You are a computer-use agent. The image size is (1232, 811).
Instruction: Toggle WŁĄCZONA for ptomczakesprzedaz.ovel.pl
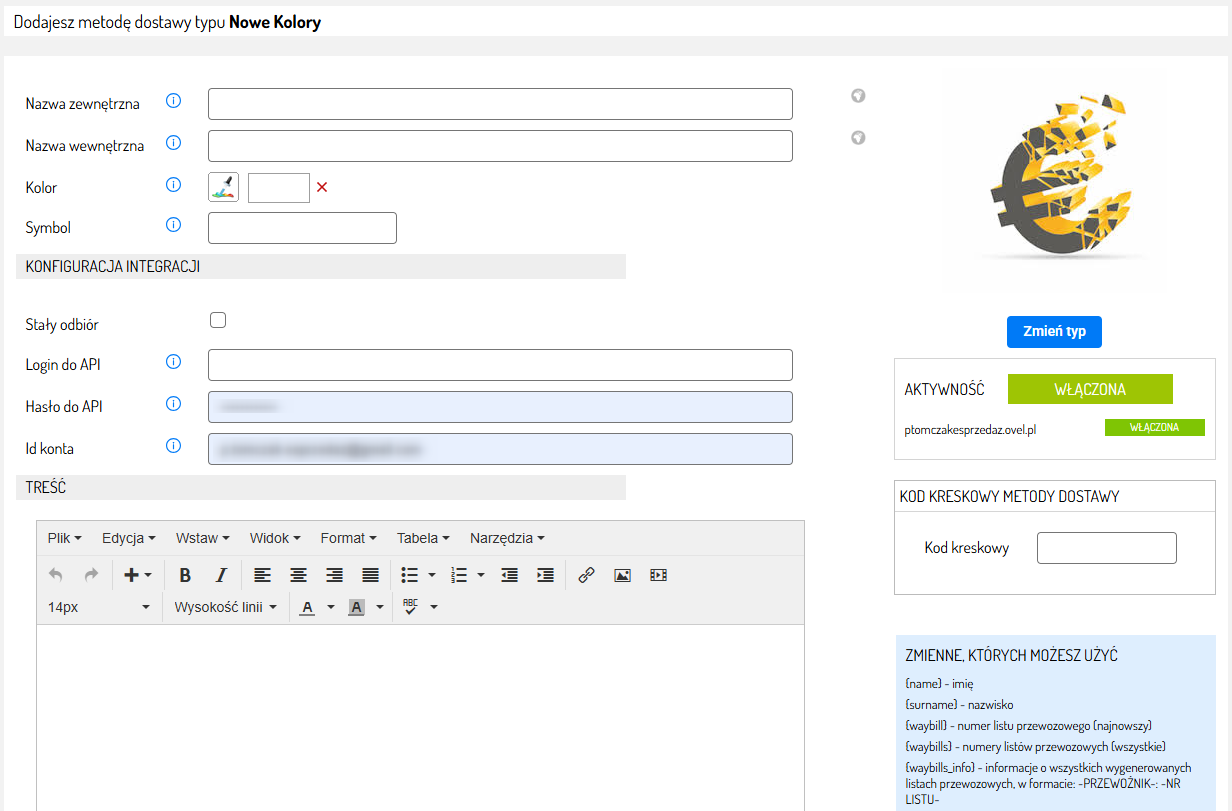[x=1154, y=427]
